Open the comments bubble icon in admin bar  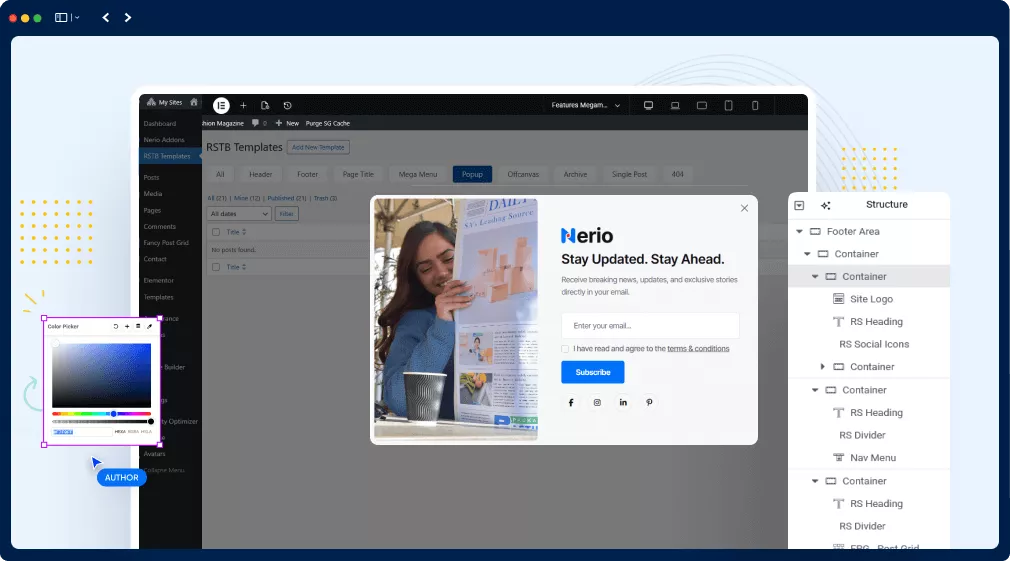(x=255, y=123)
